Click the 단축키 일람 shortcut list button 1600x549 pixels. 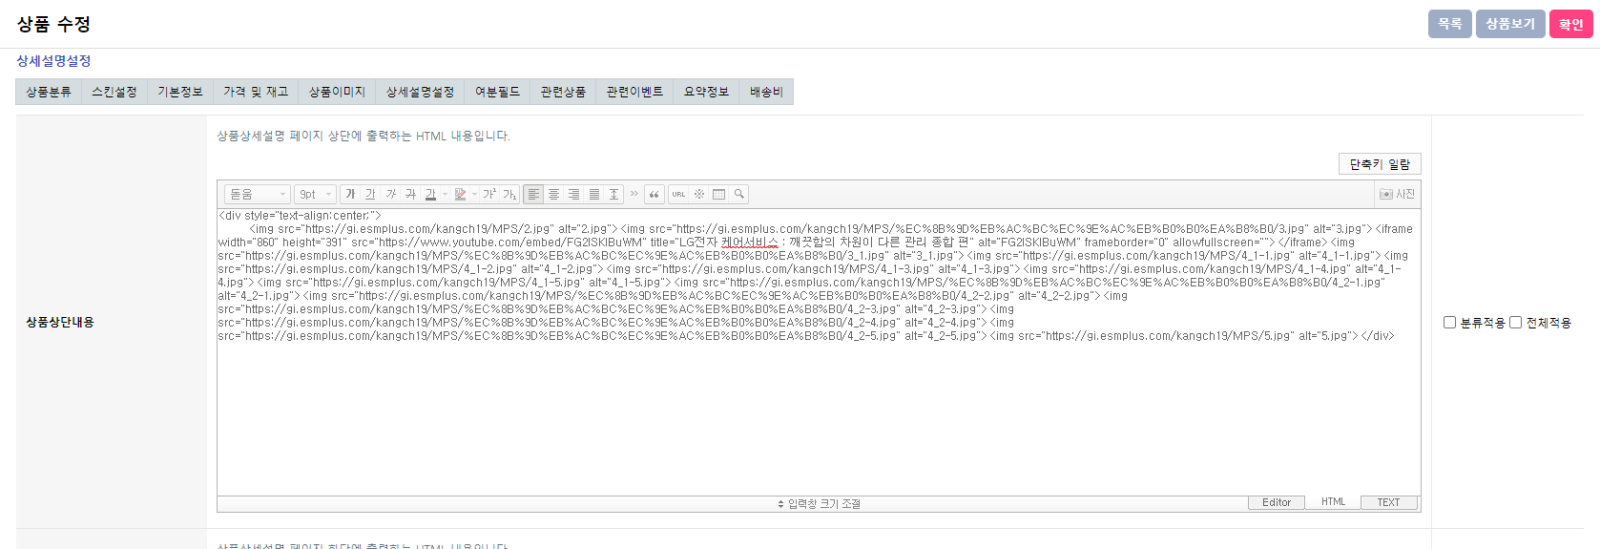click(1379, 164)
